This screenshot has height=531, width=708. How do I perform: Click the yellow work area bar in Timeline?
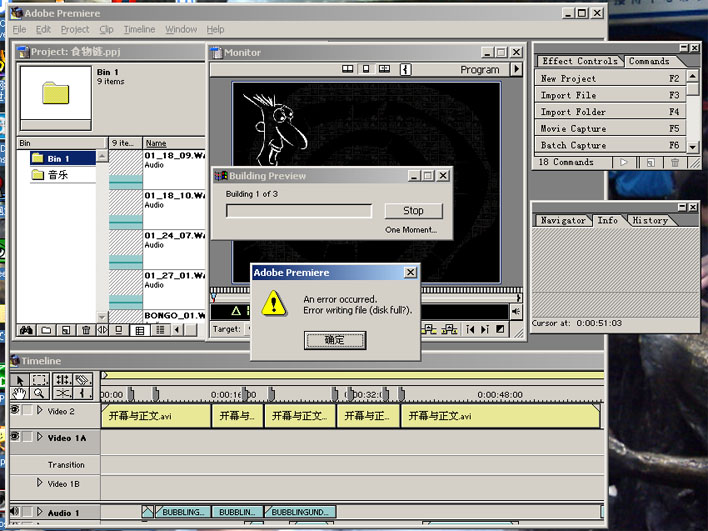[x=352, y=375]
